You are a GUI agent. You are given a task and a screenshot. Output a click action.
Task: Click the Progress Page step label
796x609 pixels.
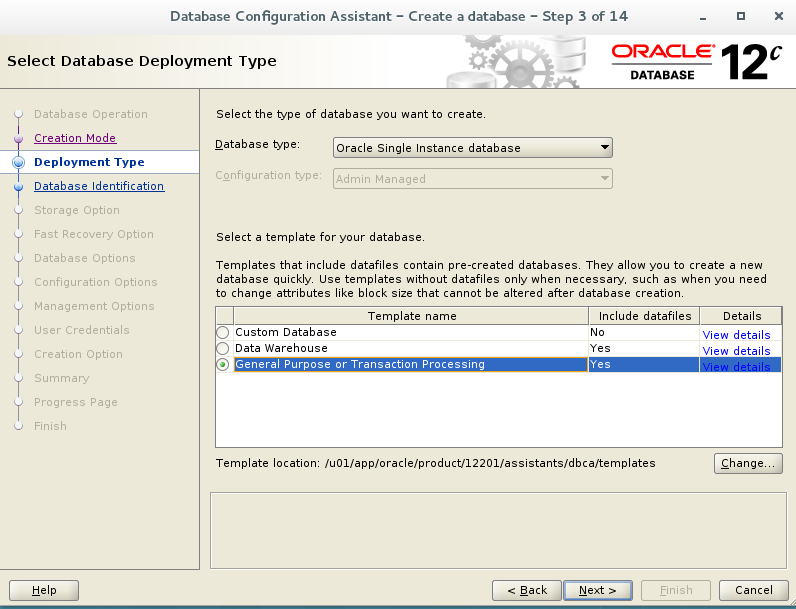click(76, 402)
